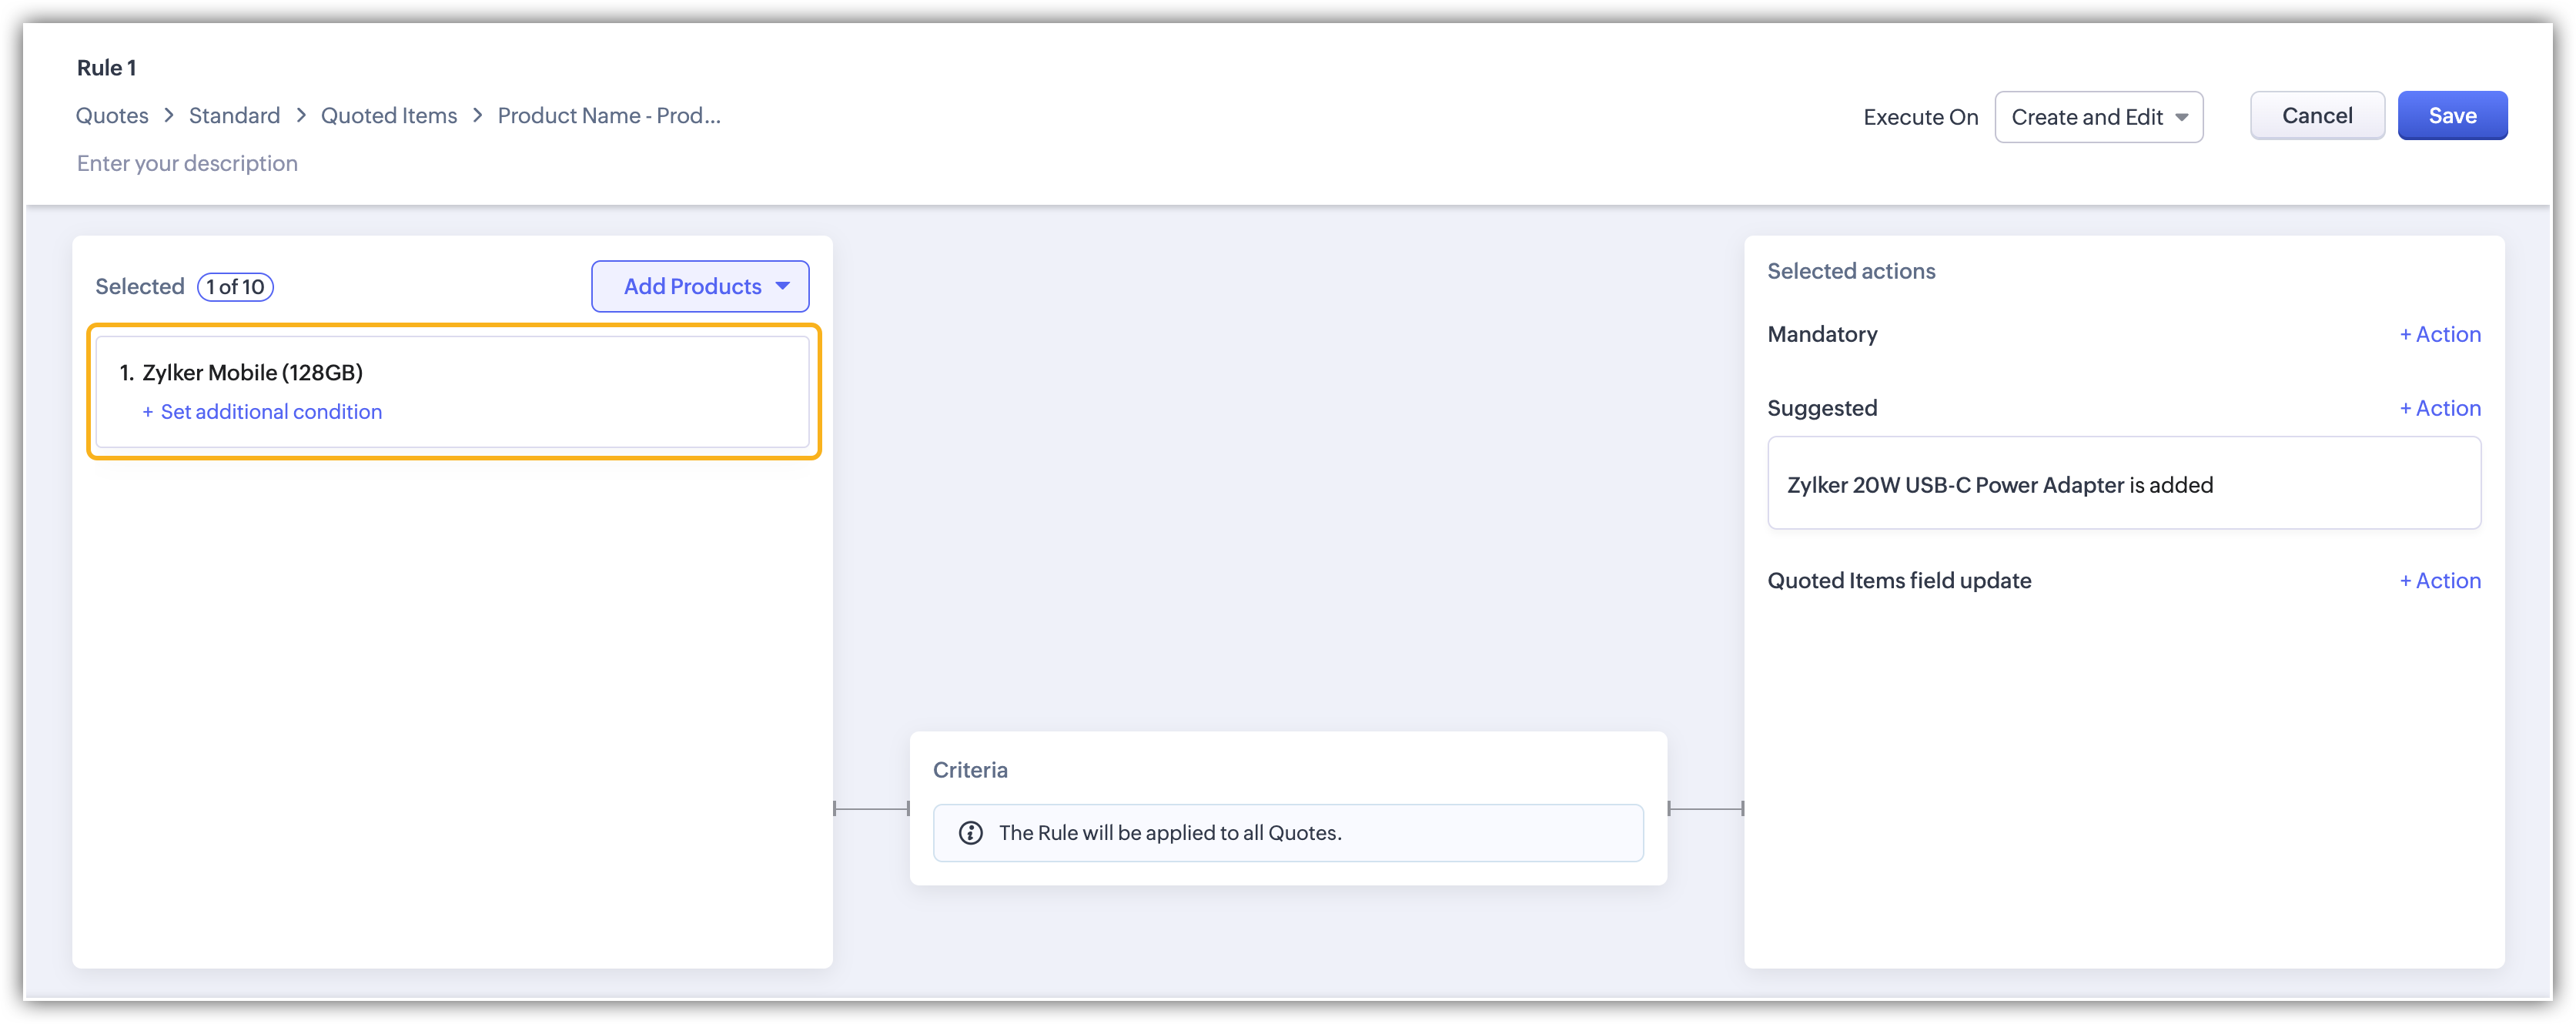Add a Quoted Items field update action
Viewport: 2576px width, 1024px height.
tap(2439, 581)
